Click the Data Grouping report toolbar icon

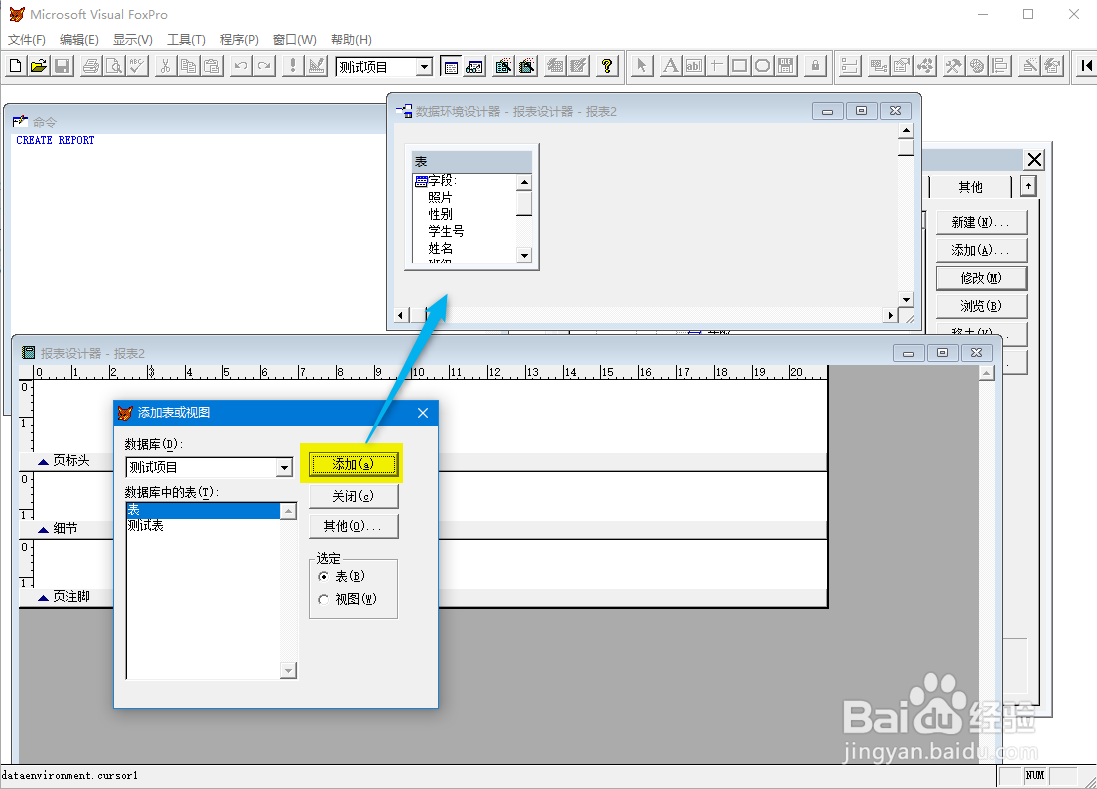[849, 66]
